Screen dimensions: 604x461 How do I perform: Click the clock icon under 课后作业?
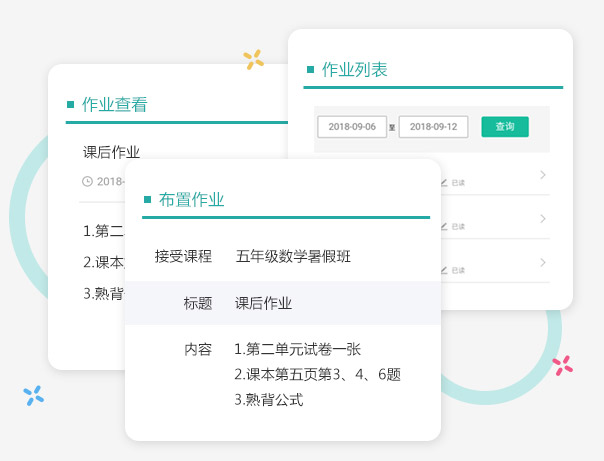pyautogui.click(x=87, y=181)
